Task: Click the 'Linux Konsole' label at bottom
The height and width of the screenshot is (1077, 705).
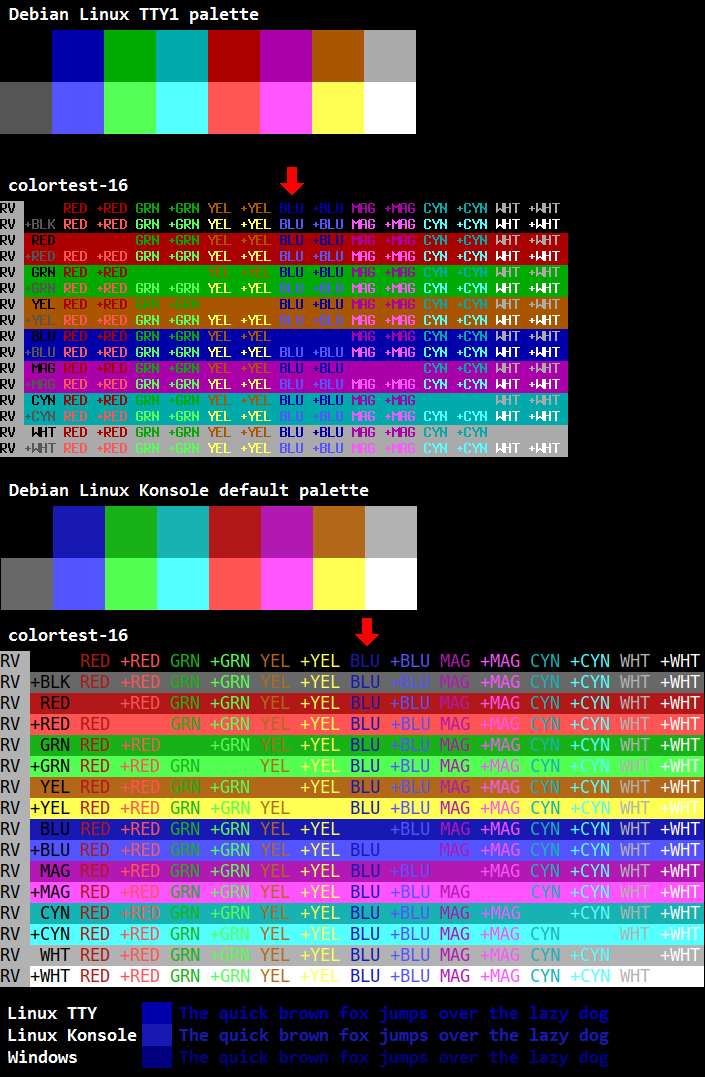Action: pyautogui.click(x=72, y=1035)
